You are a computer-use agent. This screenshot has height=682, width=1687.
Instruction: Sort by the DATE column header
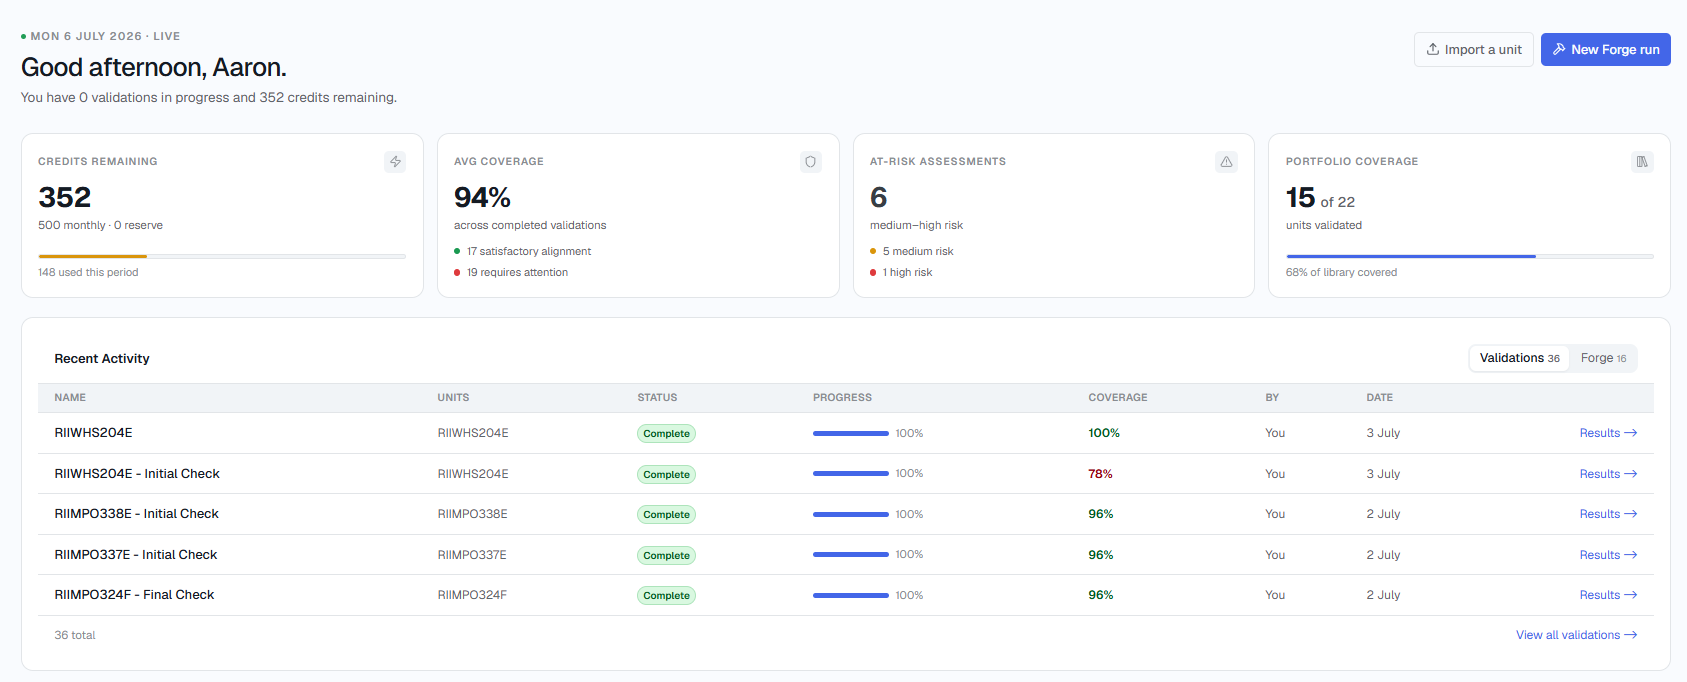coord(1380,398)
